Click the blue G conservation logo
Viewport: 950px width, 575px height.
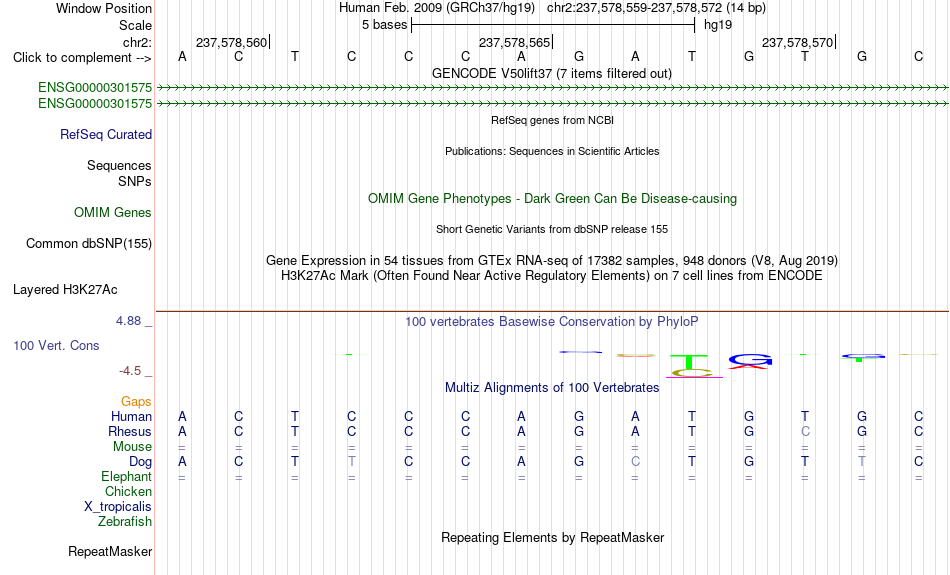[x=750, y=359]
